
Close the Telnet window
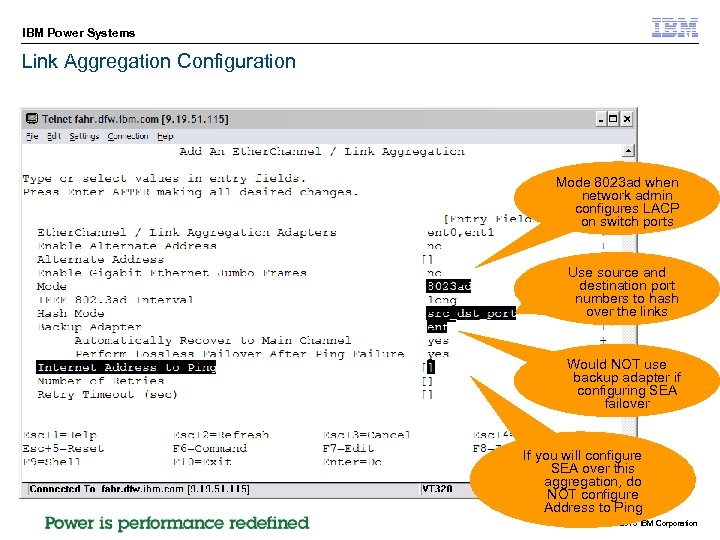[627, 119]
